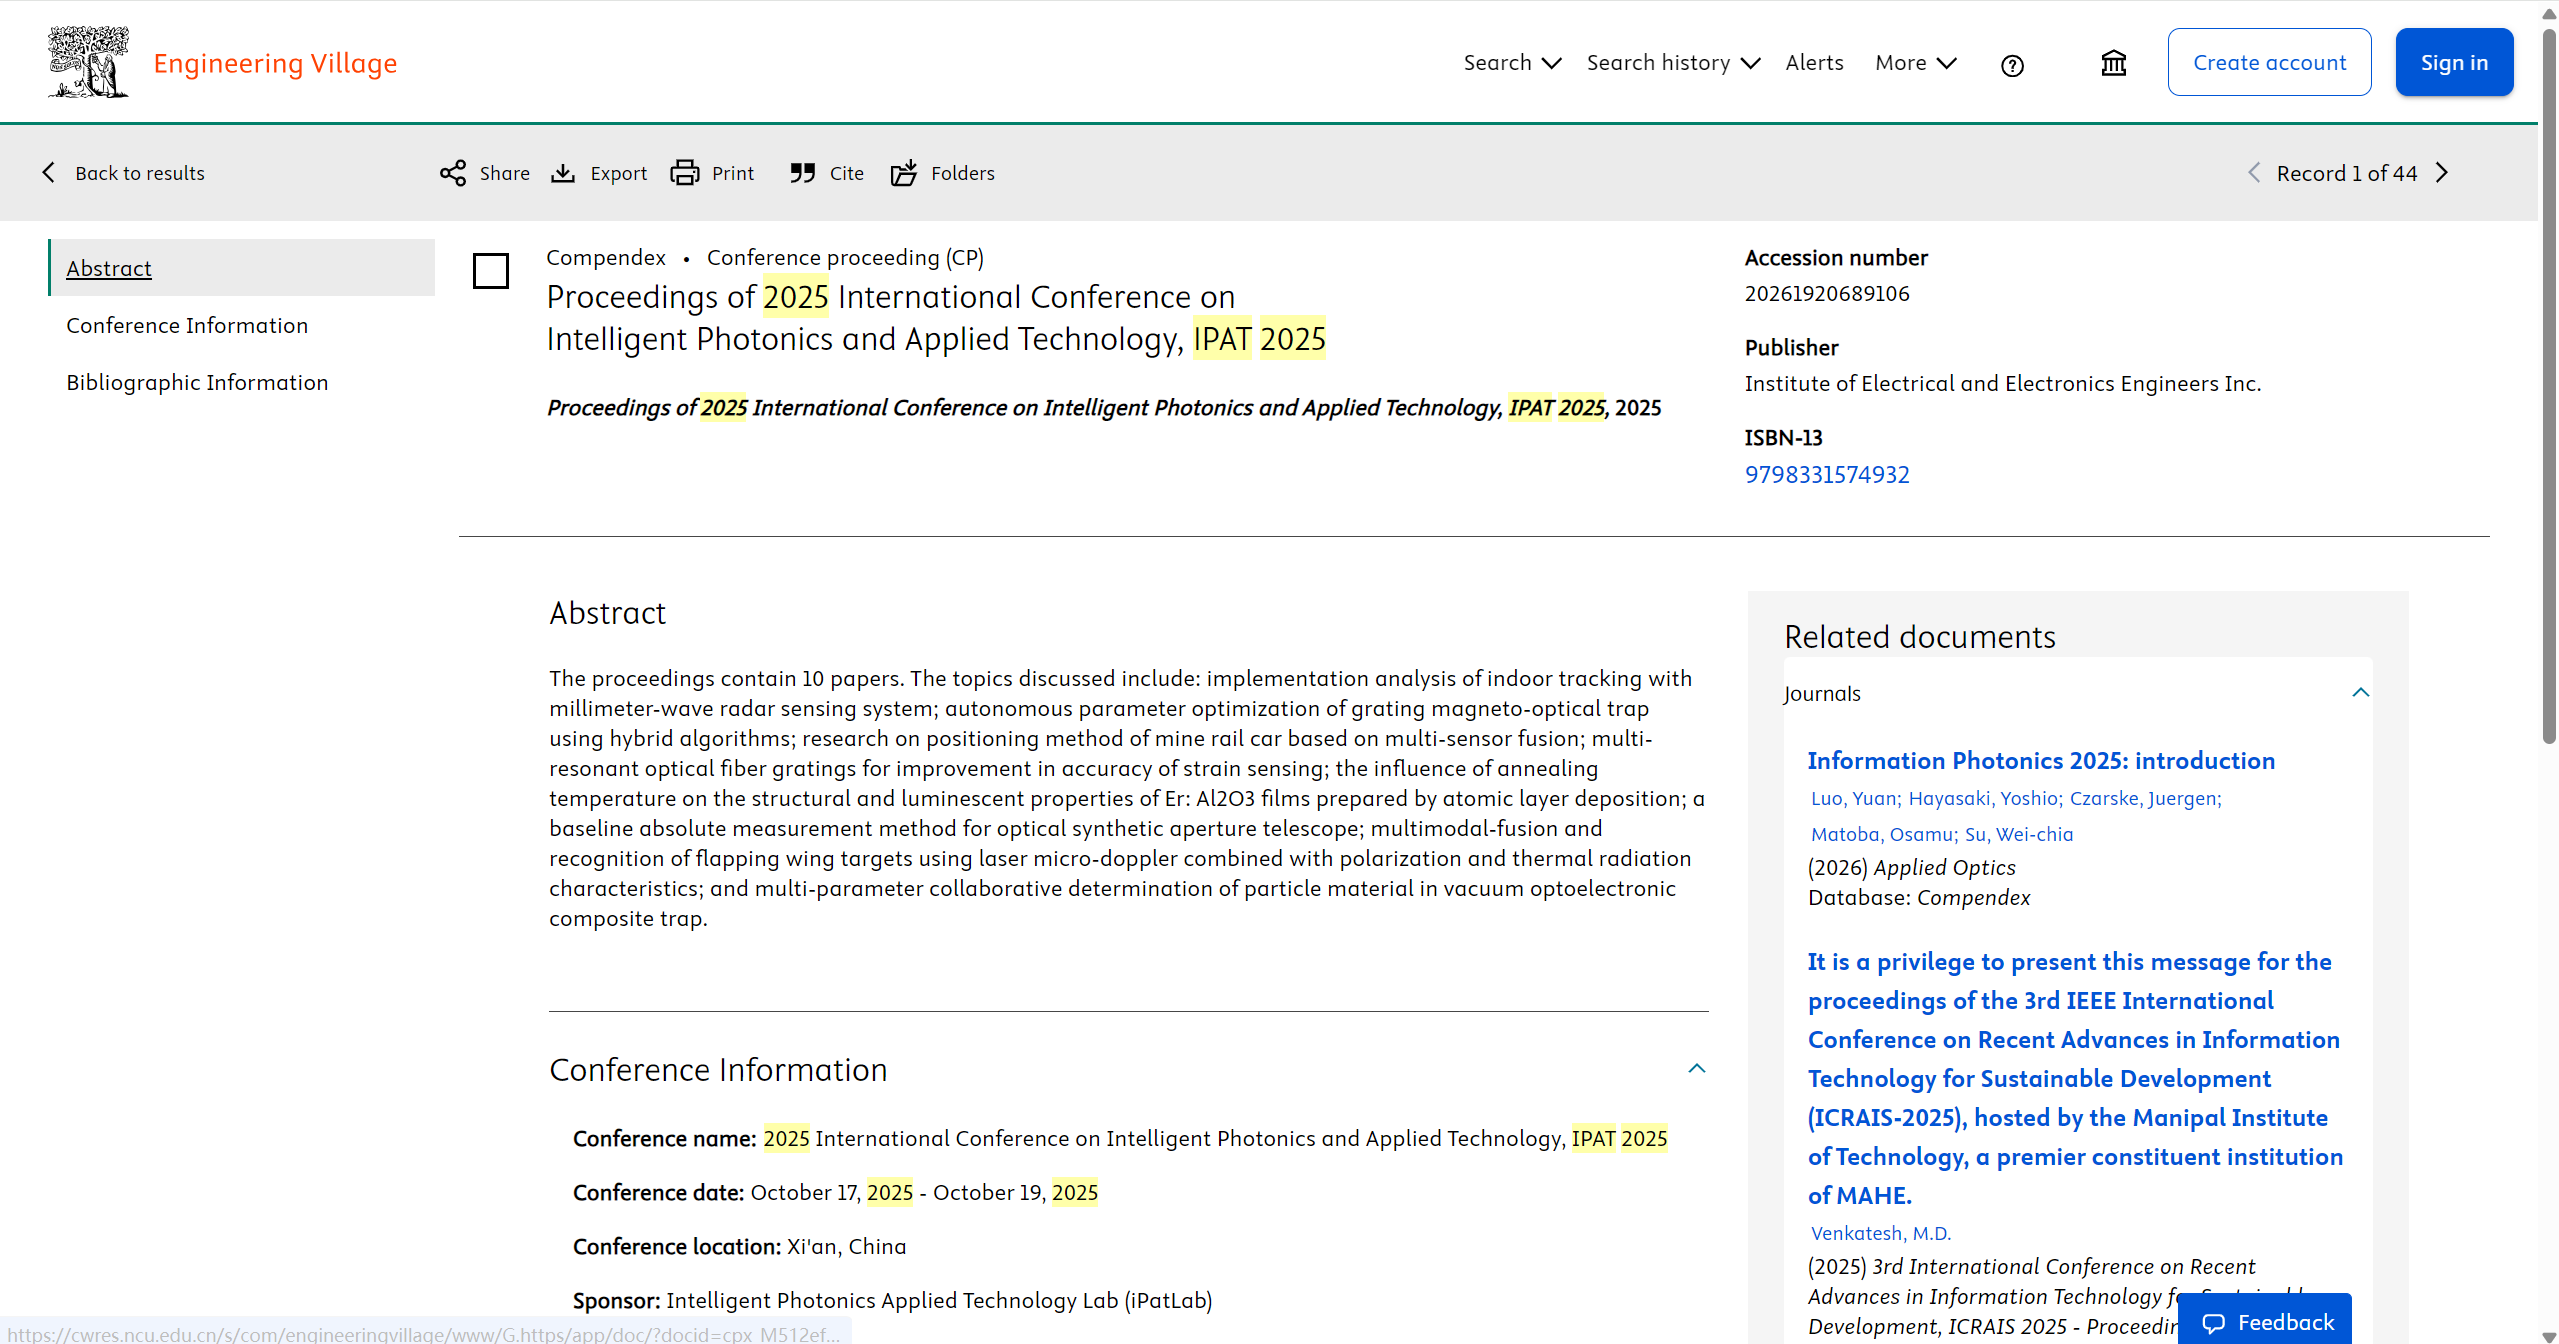The width and height of the screenshot is (2559, 1344).
Task: Jump to Conference Information in side navigation
Action: click(x=187, y=325)
